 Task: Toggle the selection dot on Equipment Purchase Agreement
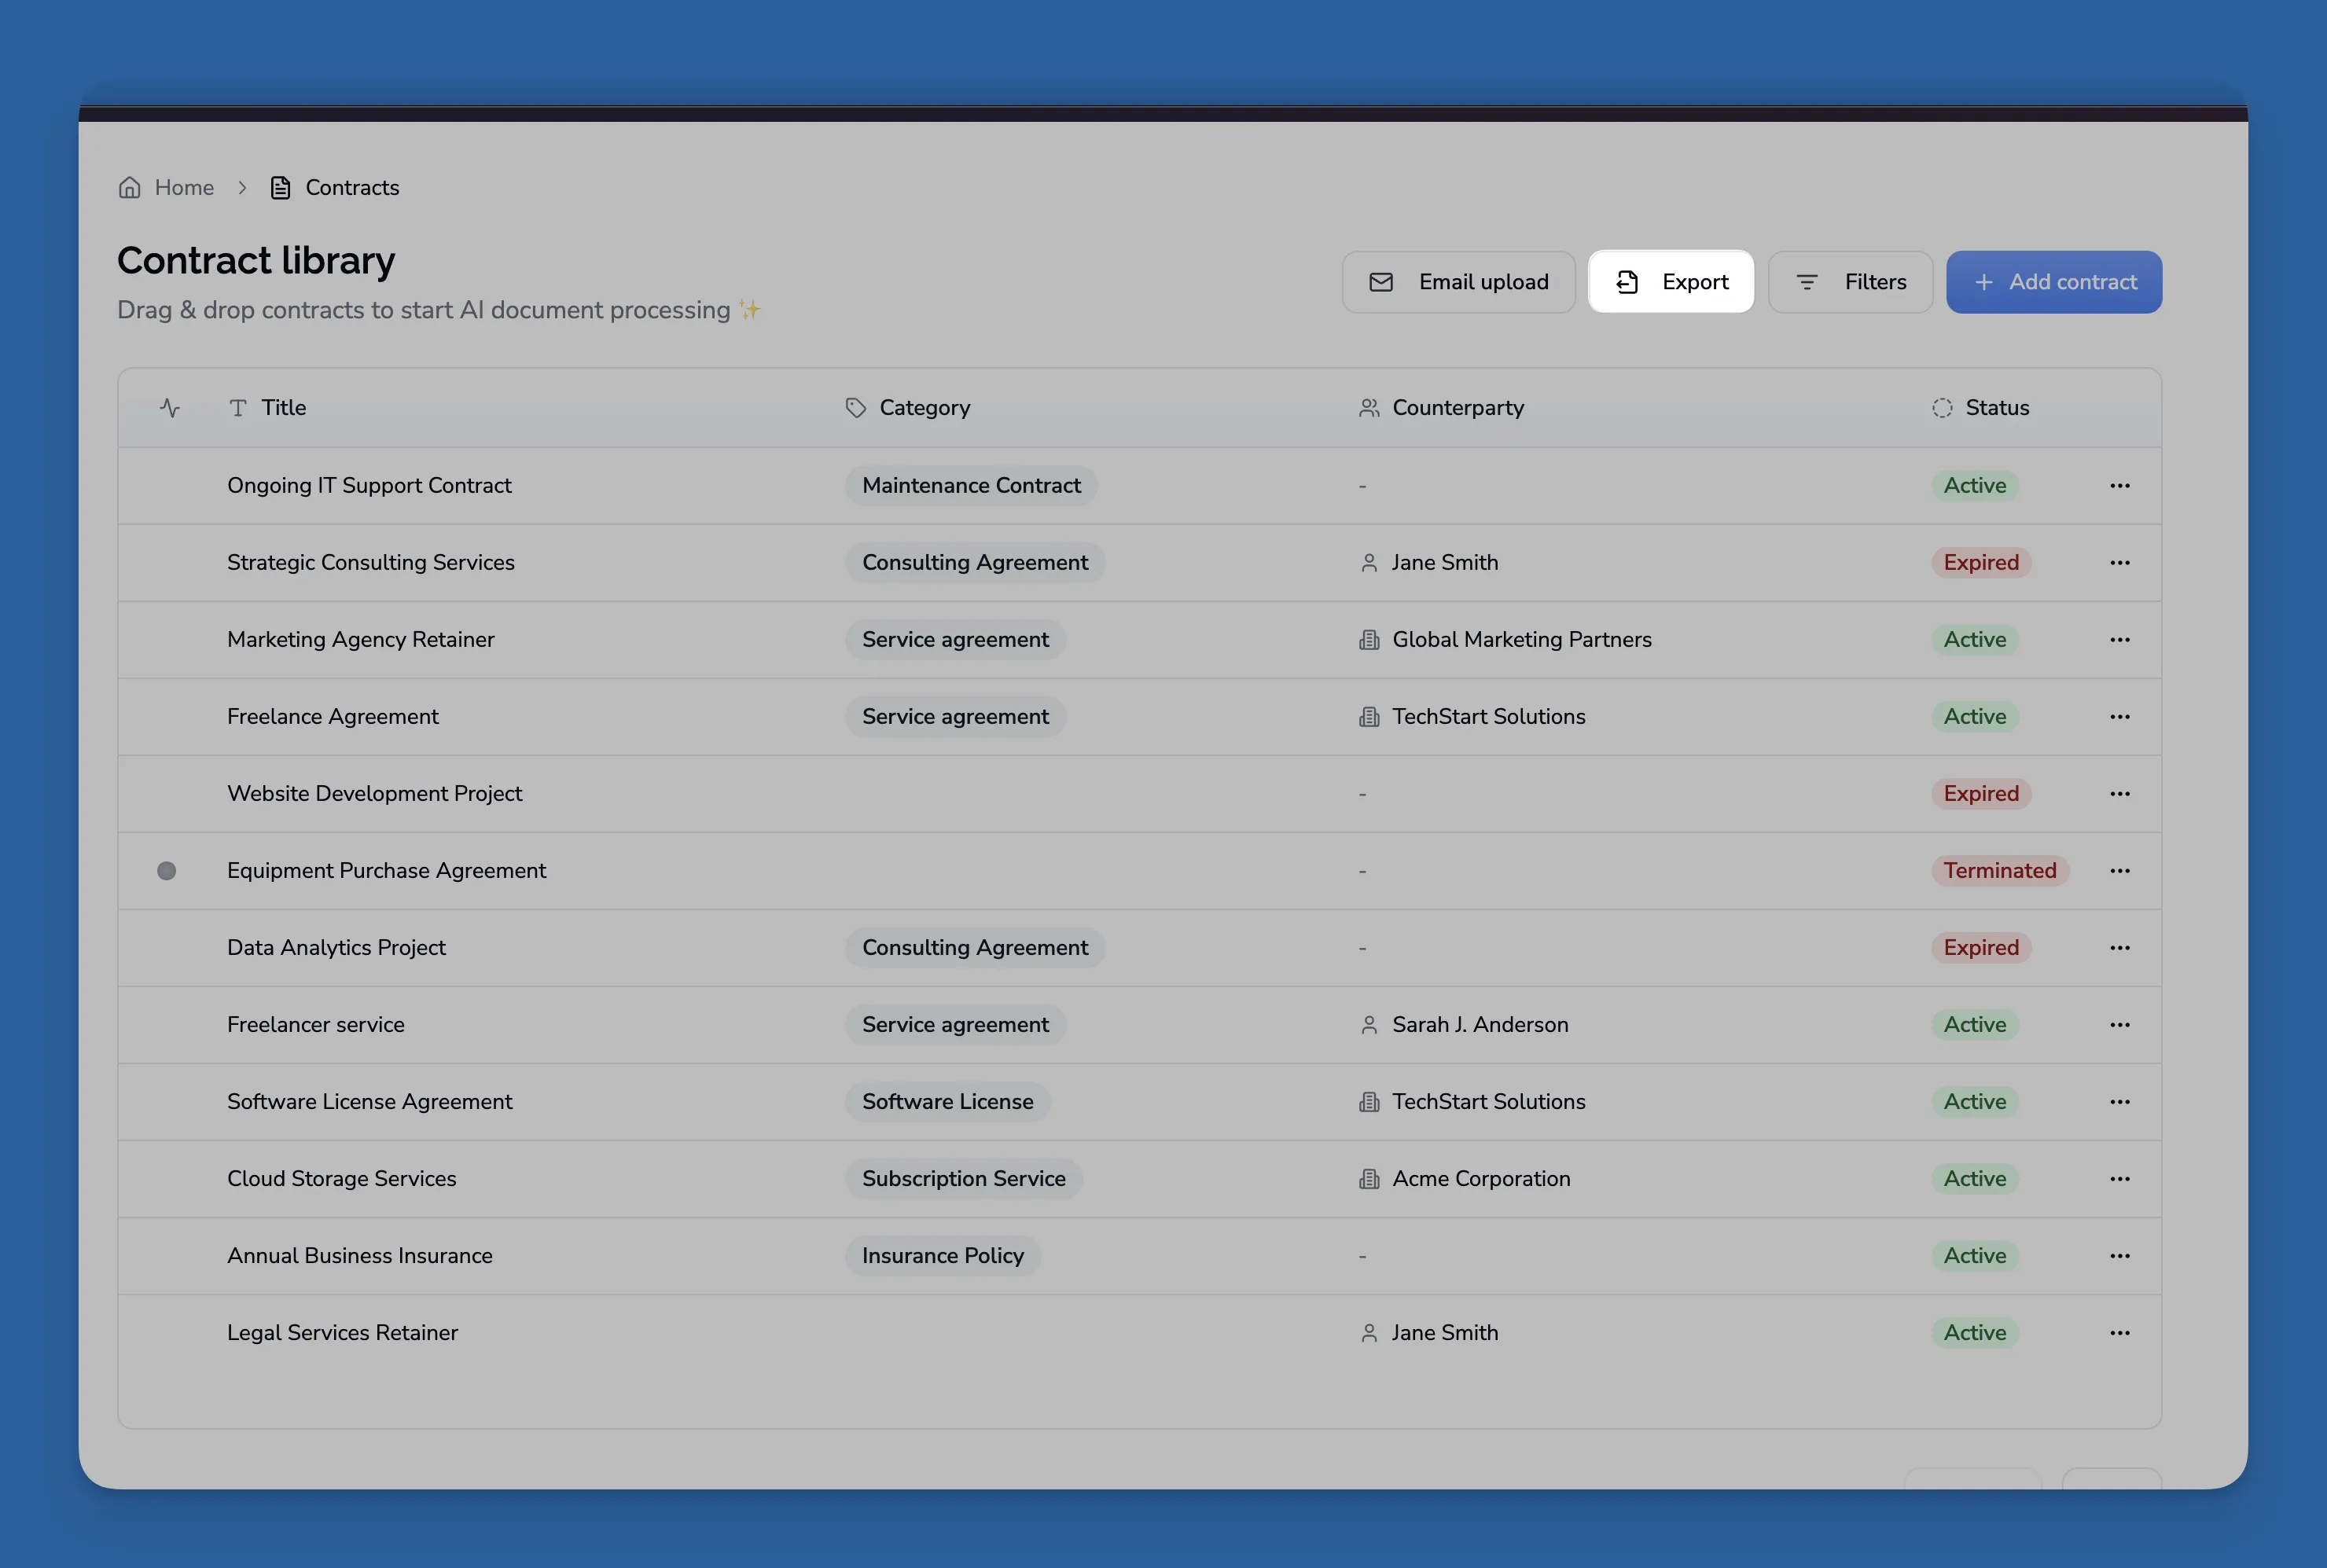pos(167,870)
